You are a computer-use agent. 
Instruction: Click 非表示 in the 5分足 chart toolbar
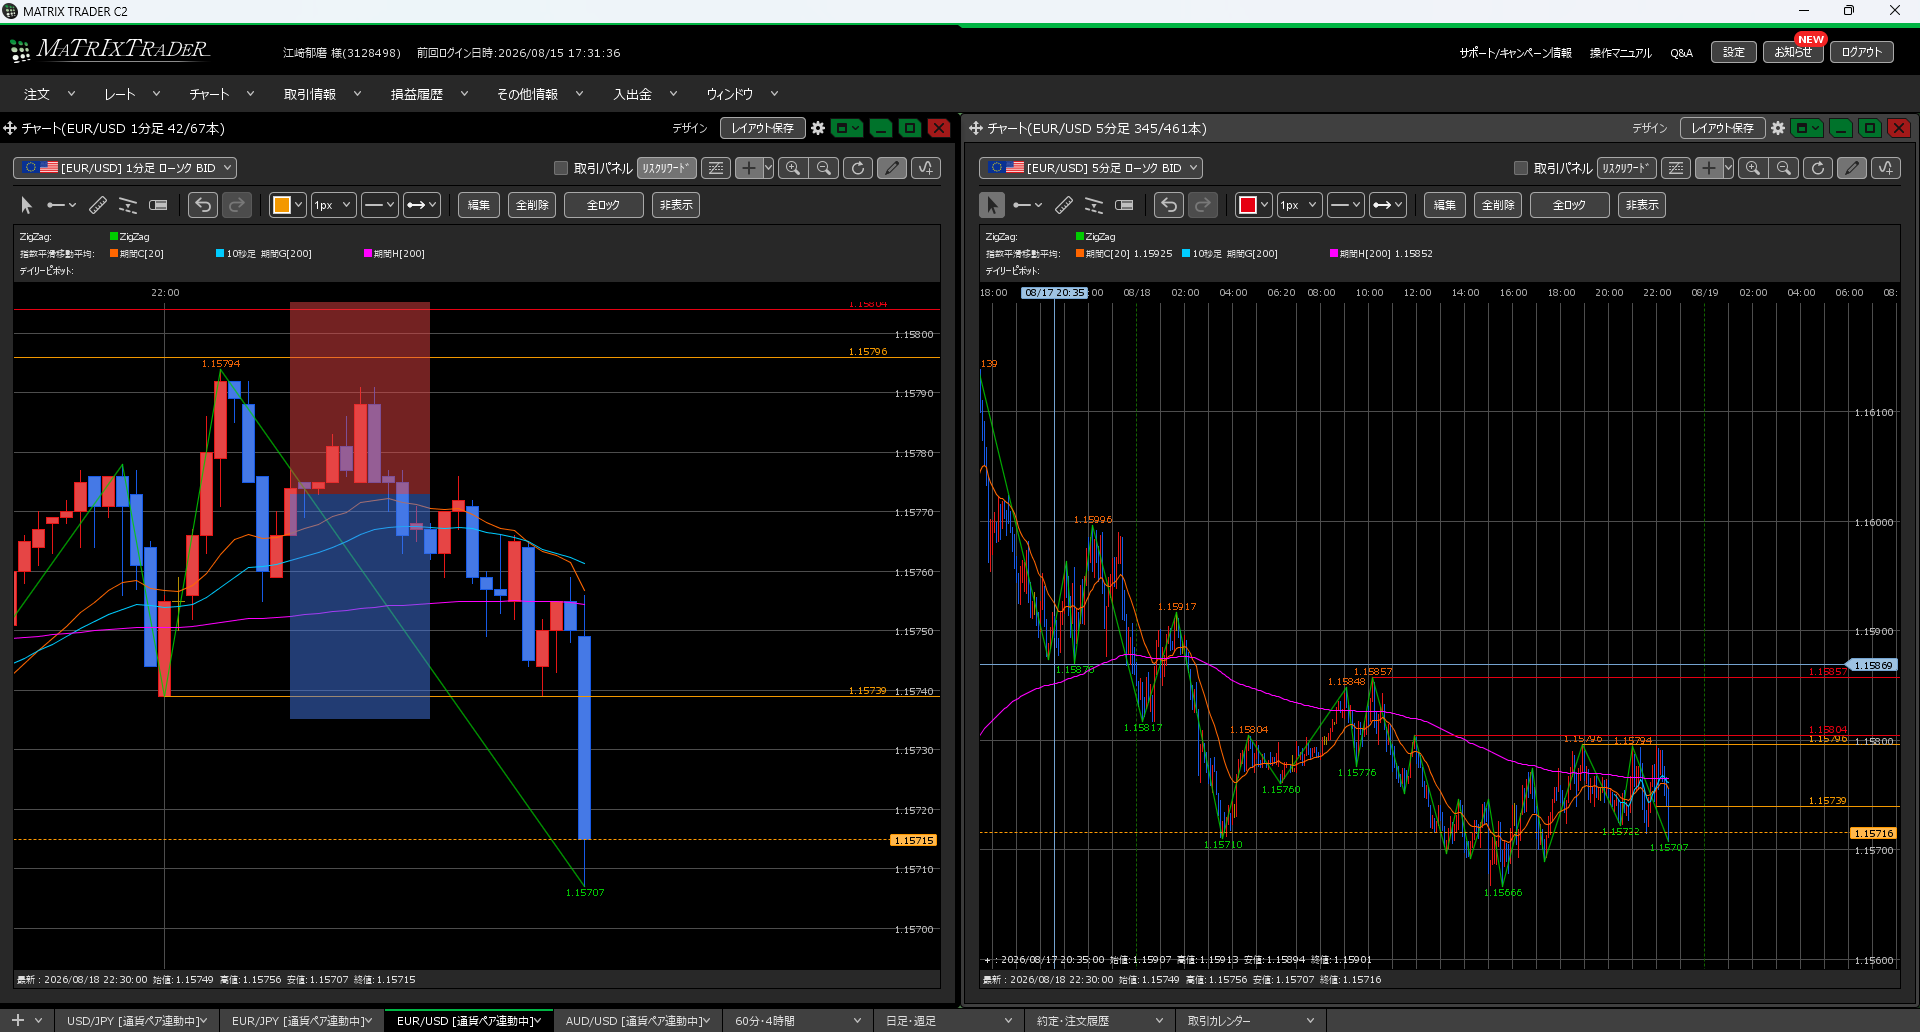(1642, 205)
